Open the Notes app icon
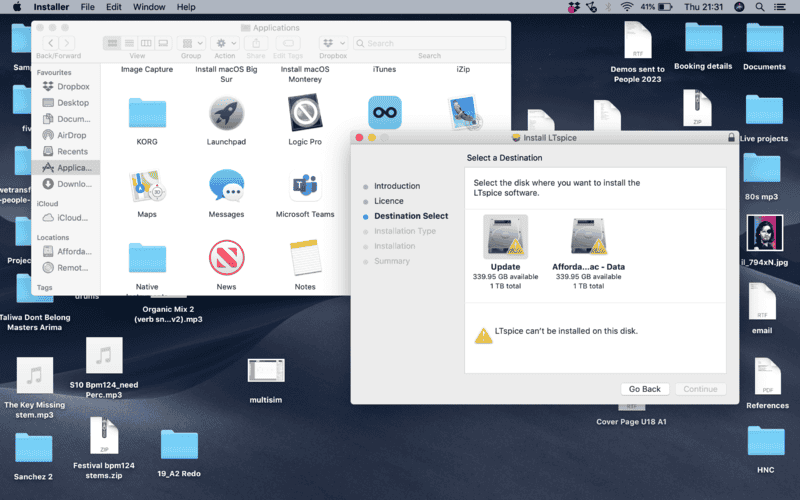The height and width of the screenshot is (500, 800). (x=305, y=258)
